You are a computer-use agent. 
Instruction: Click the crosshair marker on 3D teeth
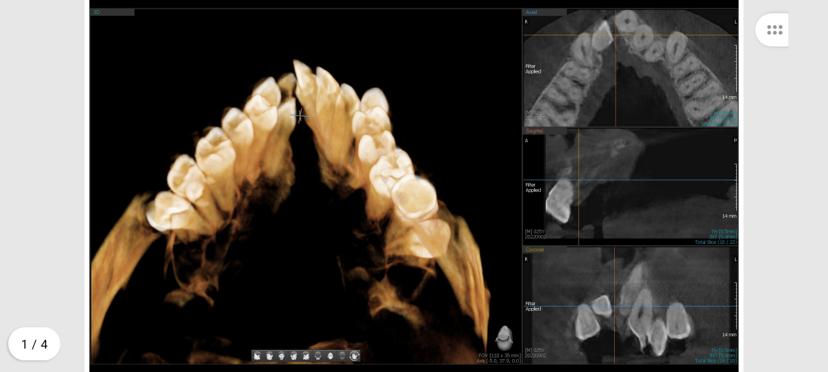300,116
